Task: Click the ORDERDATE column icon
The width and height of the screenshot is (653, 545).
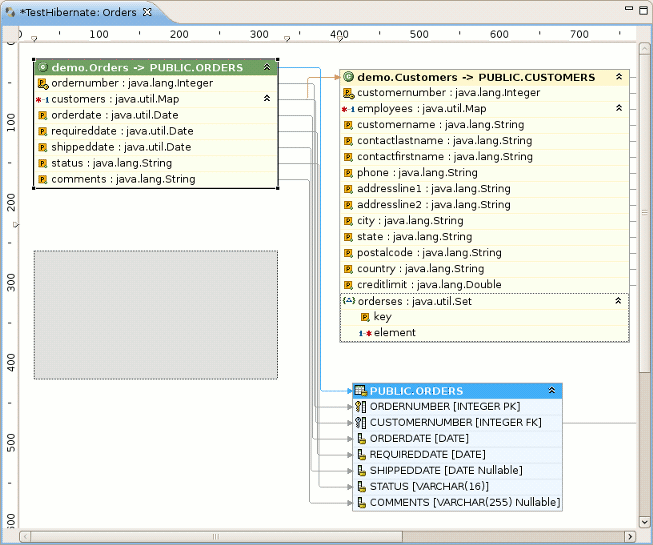Action: tap(361, 439)
